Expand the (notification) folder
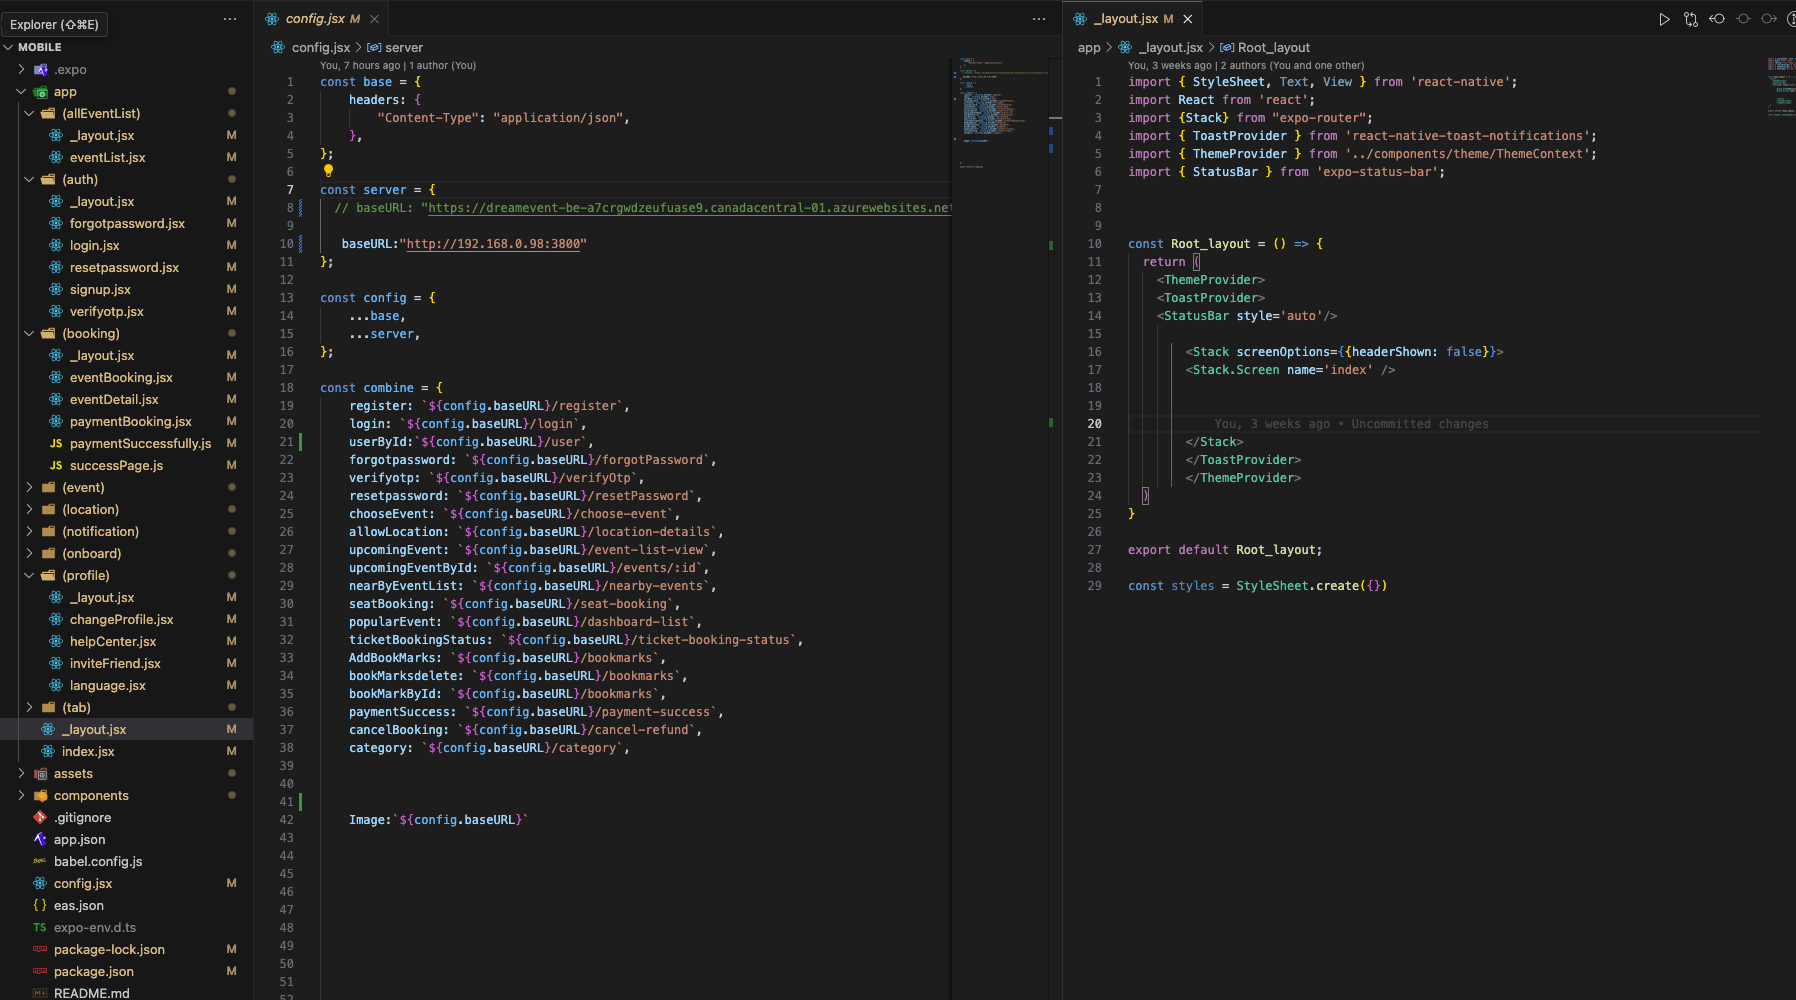 (29, 531)
